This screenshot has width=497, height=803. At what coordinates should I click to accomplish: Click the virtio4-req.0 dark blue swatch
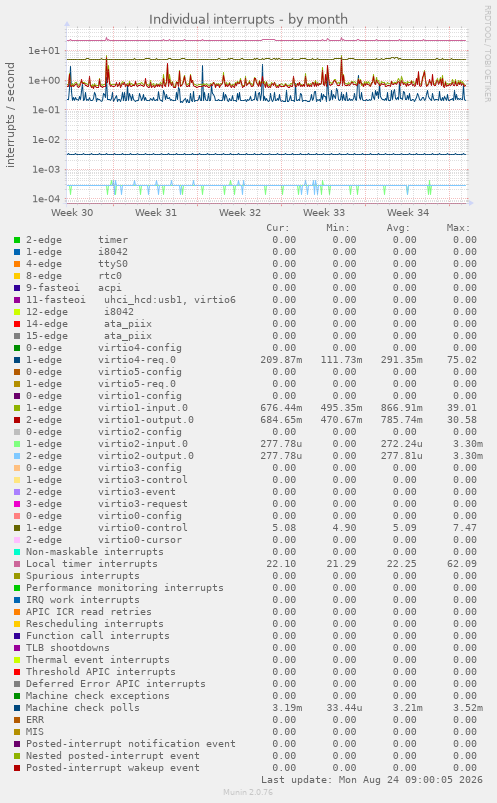pyautogui.click(x=17, y=360)
